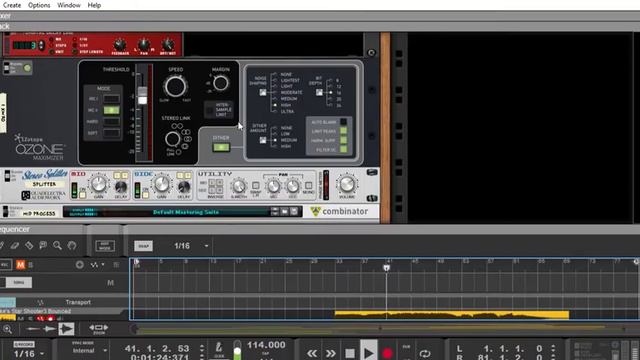Toggle the Mono button in the Utility section
The image size is (640, 360).
click(x=309, y=186)
